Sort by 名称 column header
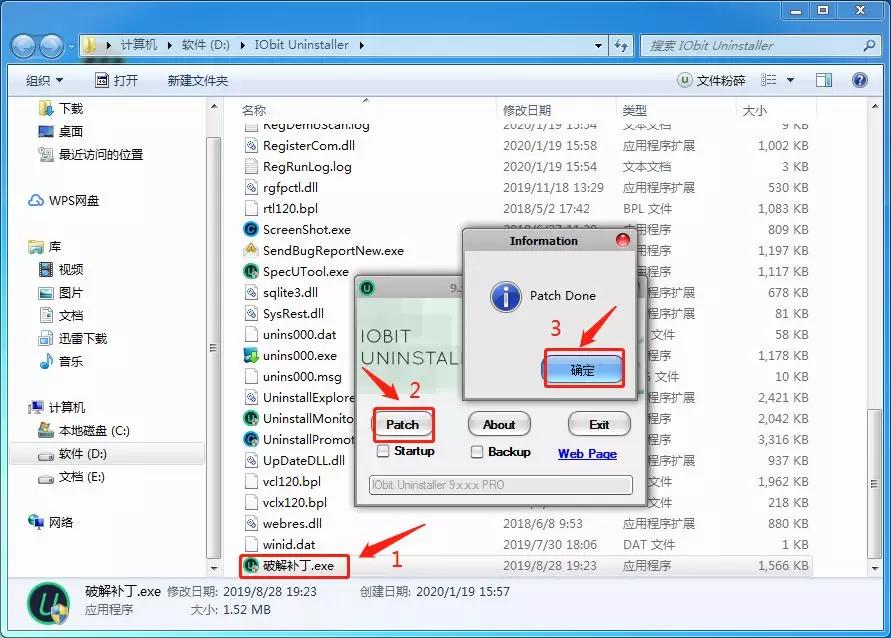The height and width of the screenshot is (638, 891). (x=254, y=110)
